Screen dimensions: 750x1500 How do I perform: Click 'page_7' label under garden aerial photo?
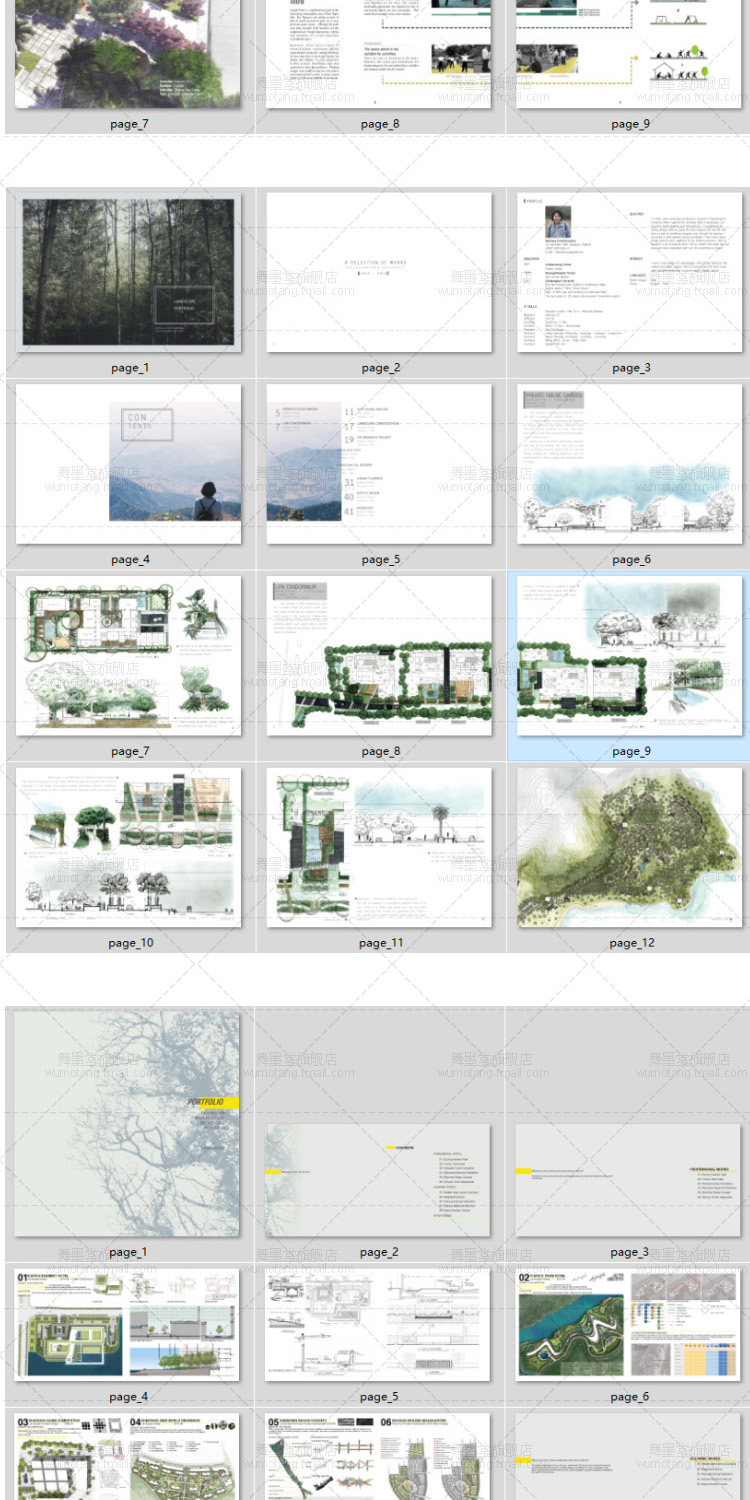pyautogui.click(x=130, y=124)
